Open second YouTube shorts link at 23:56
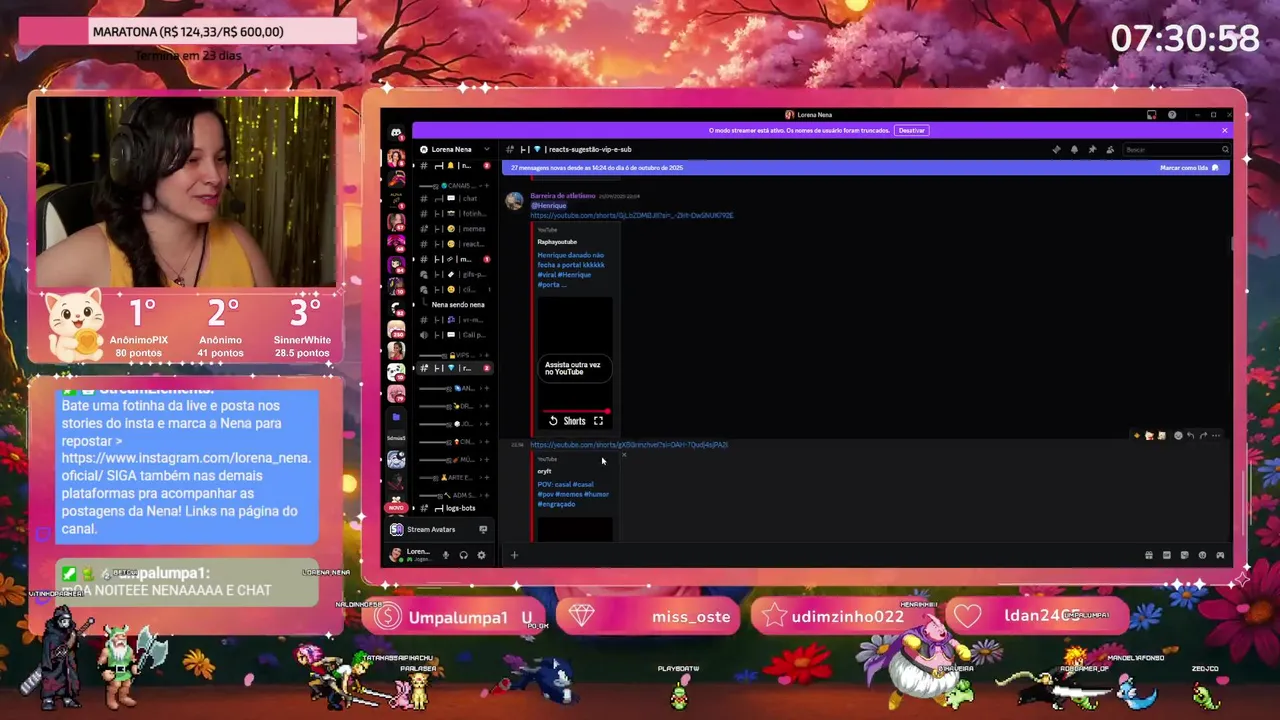This screenshot has width=1280, height=720. coord(629,445)
